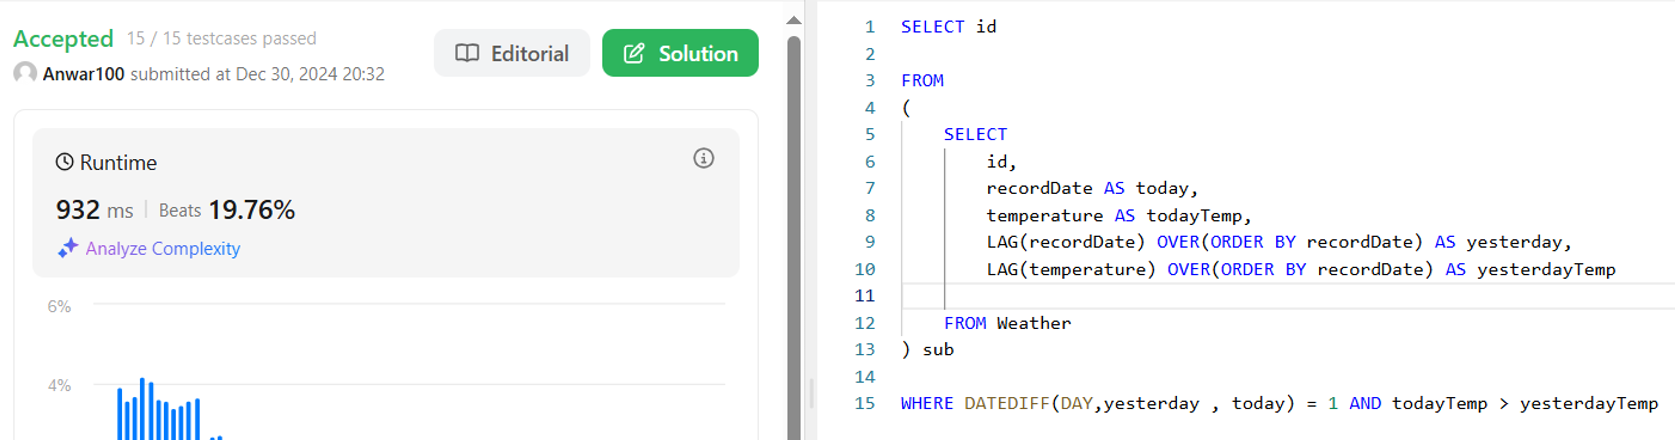Place cursor on empty code line 11
1675x440 pixels.
coord(1288,296)
